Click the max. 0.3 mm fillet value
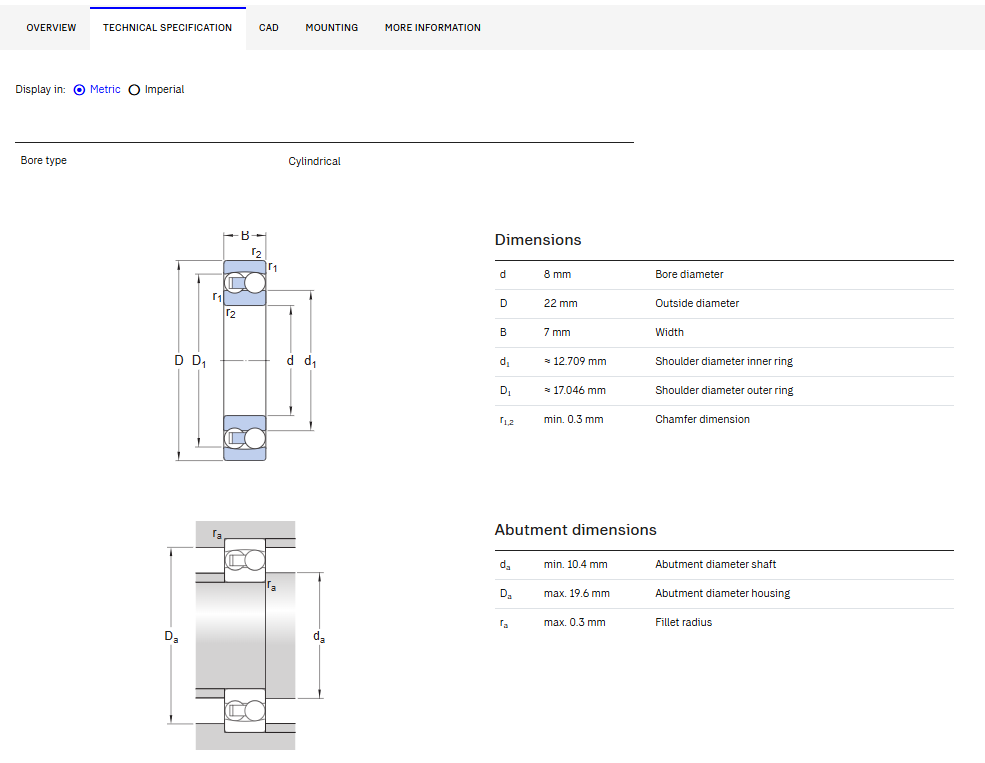Image resolution: width=985 pixels, height=763 pixels. pyautogui.click(x=574, y=622)
